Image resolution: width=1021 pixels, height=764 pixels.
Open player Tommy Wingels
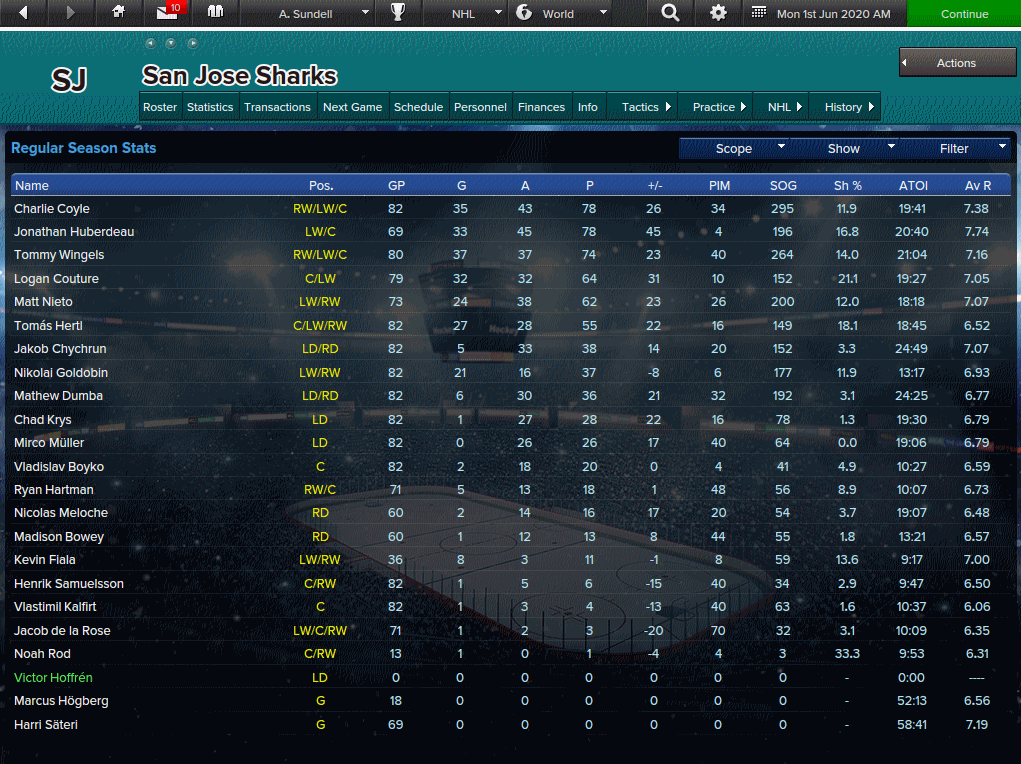tap(59, 255)
